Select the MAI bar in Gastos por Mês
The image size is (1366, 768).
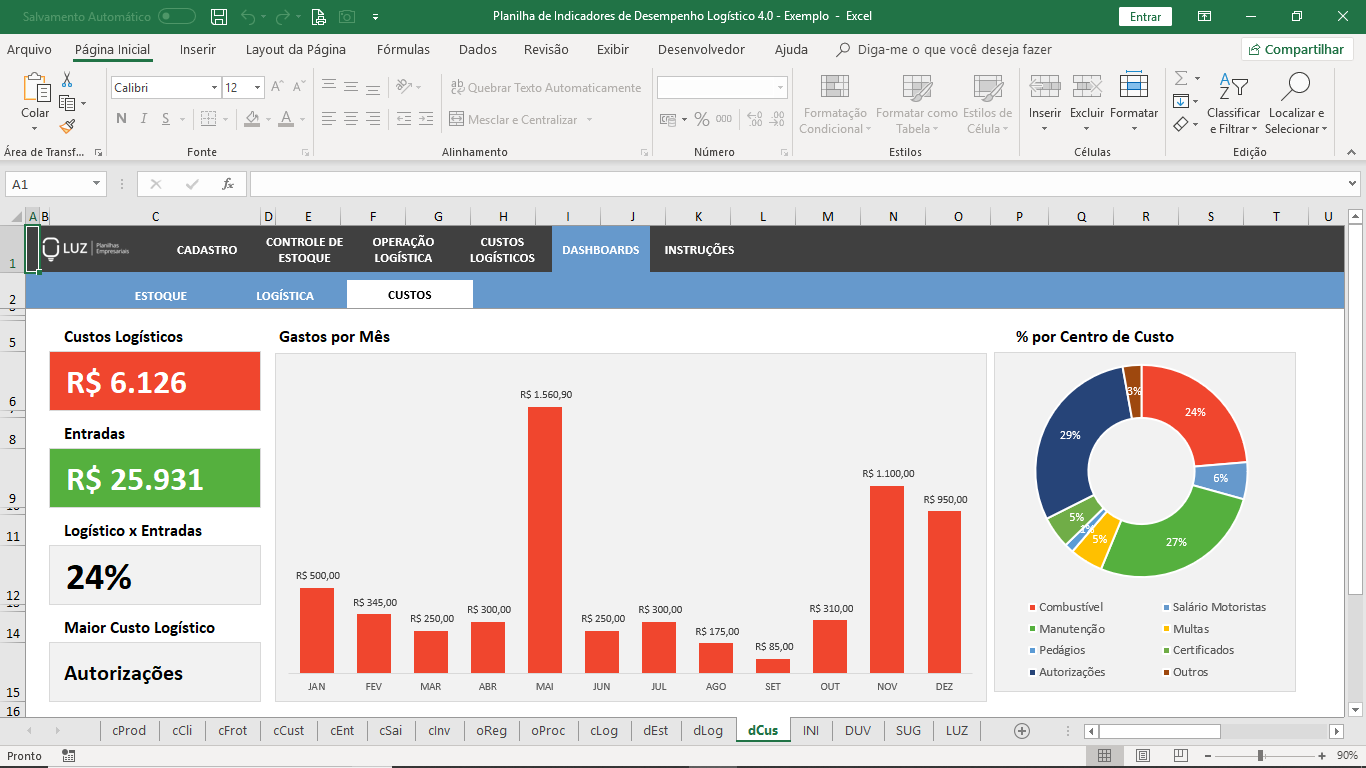coord(545,540)
